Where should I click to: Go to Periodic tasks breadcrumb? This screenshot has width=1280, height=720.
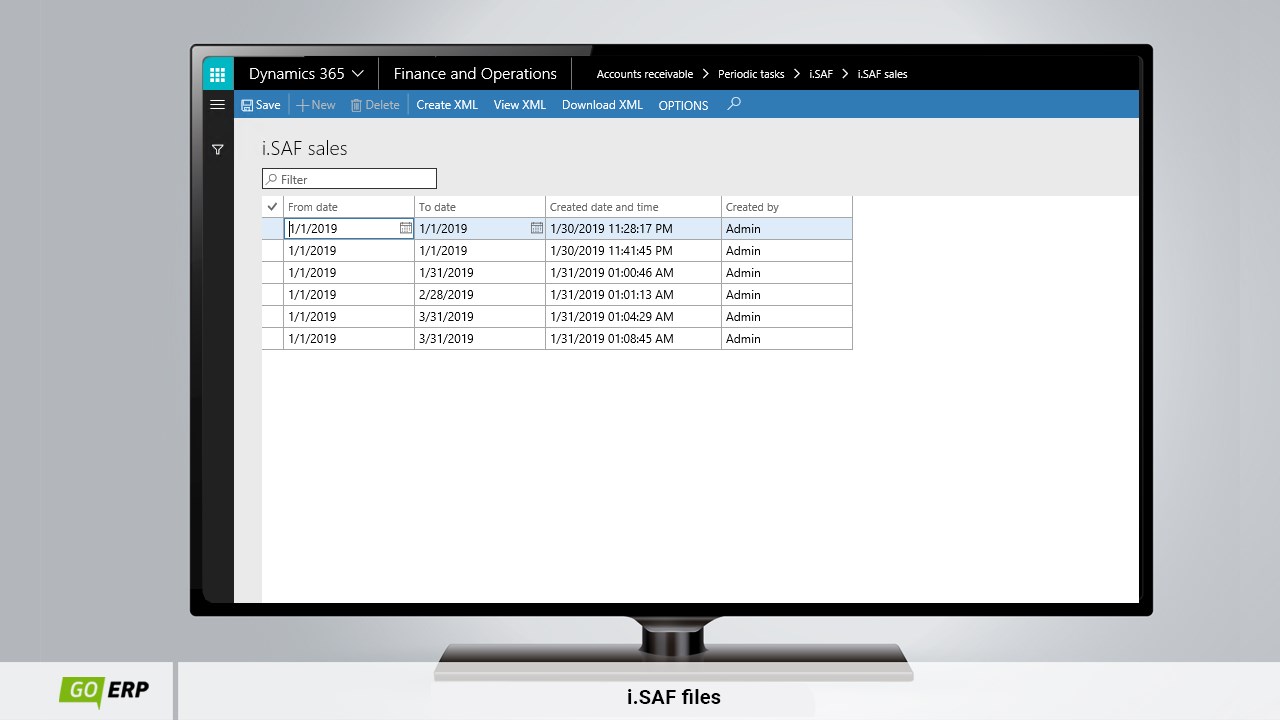pos(751,74)
